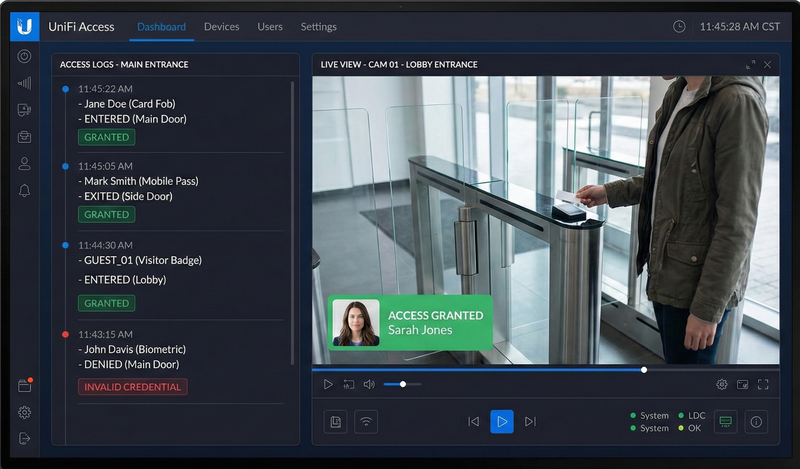Viewport: 800px width, 469px height.
Task: Click the Access Logs Main Entrance header
Action: pos(124,65)
